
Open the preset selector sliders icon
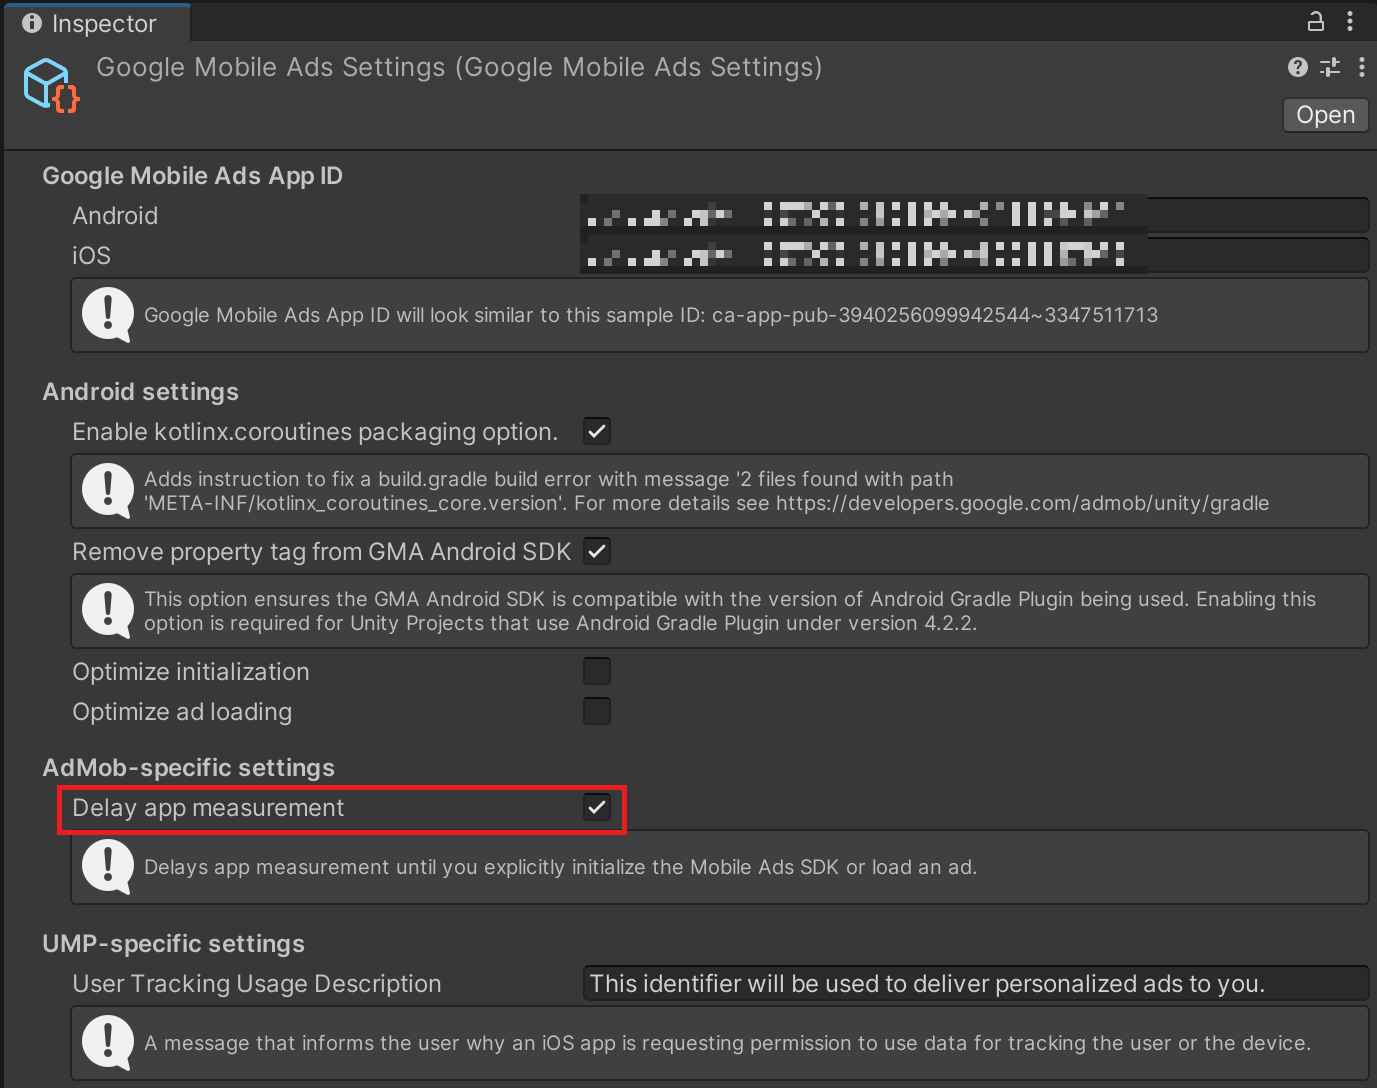coord(1330,67)
